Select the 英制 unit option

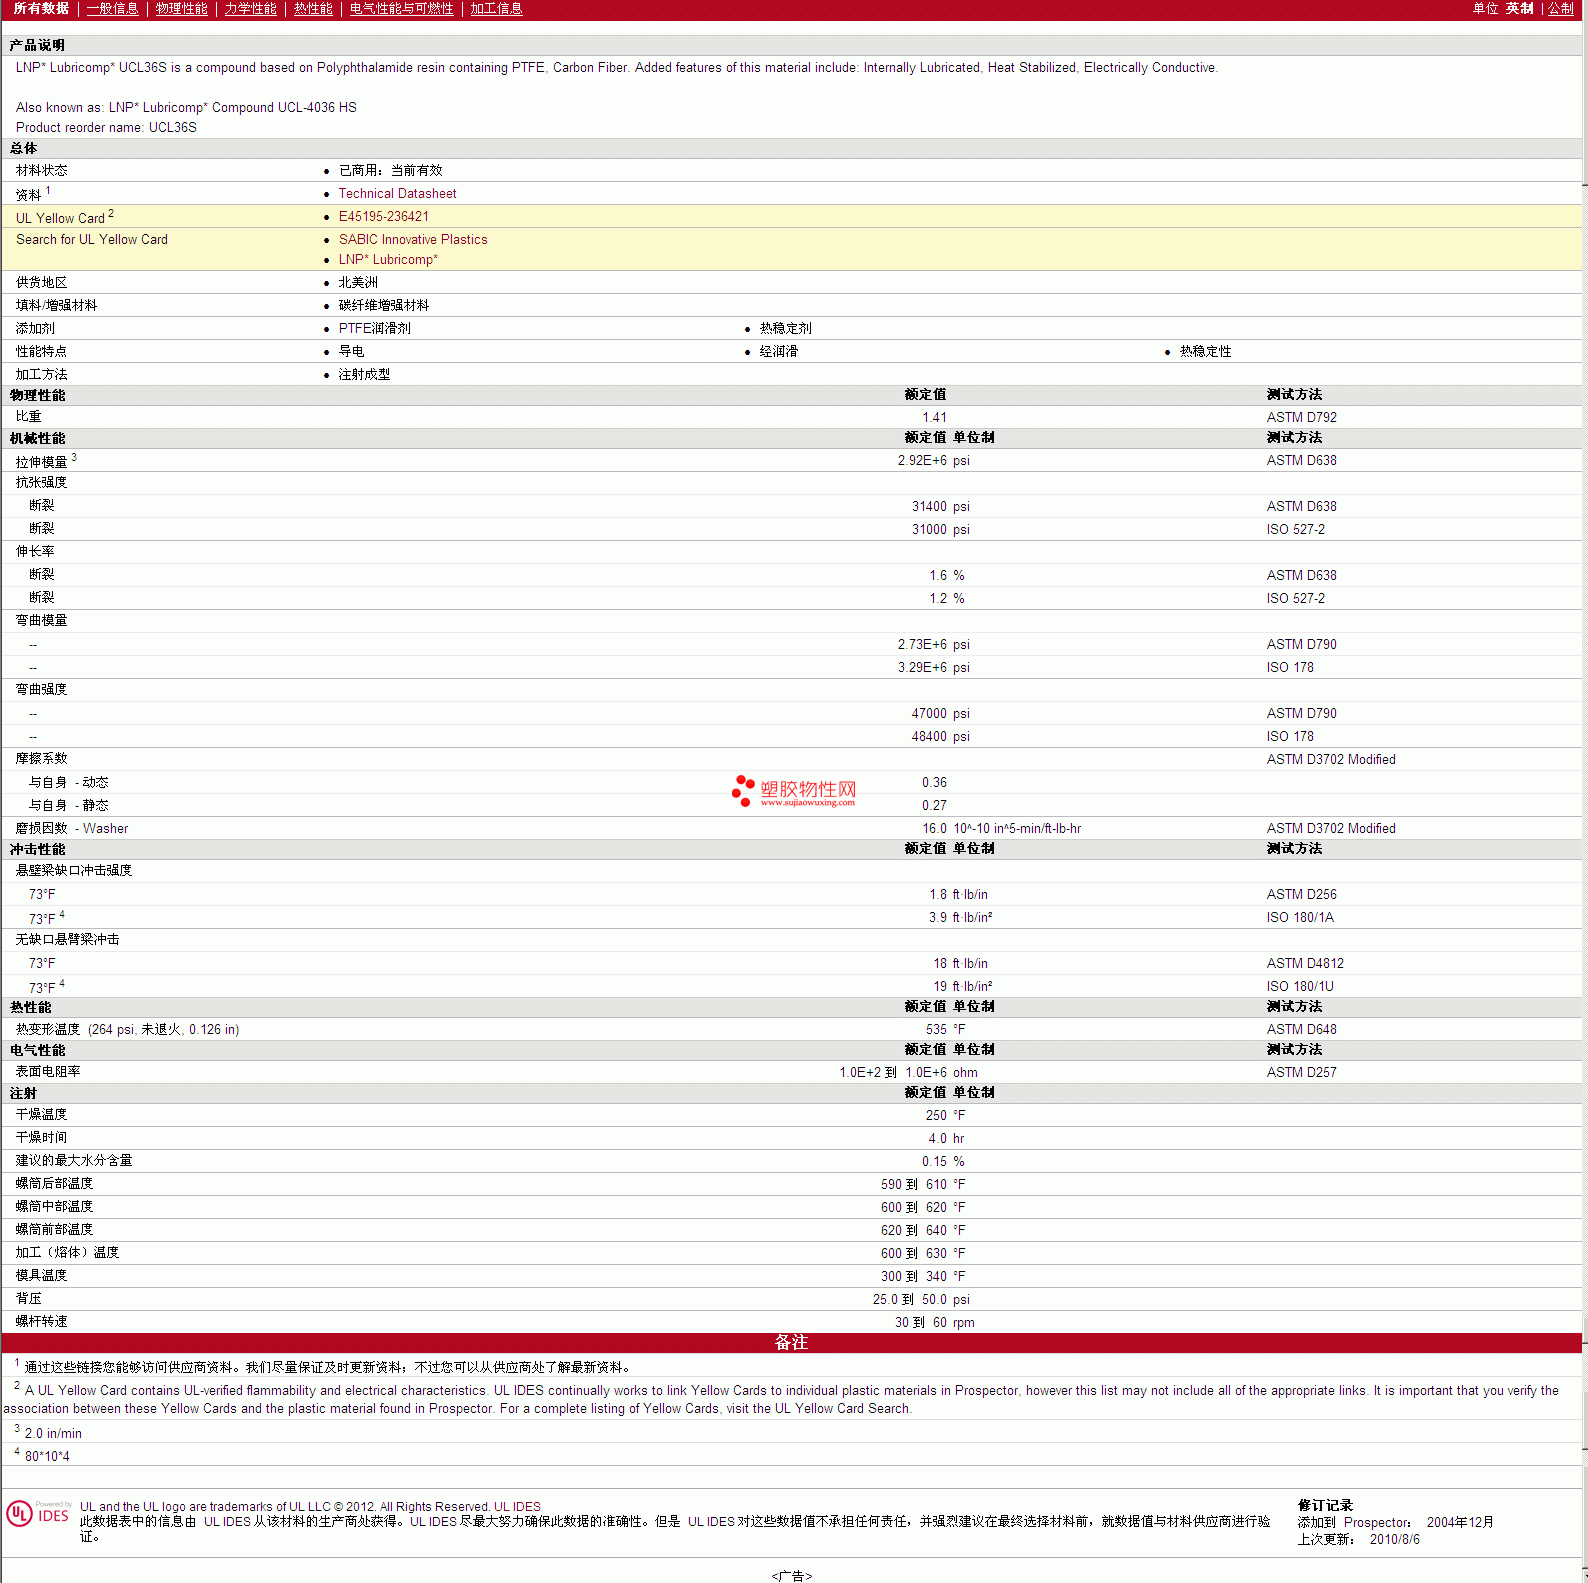pos(1519,9)
